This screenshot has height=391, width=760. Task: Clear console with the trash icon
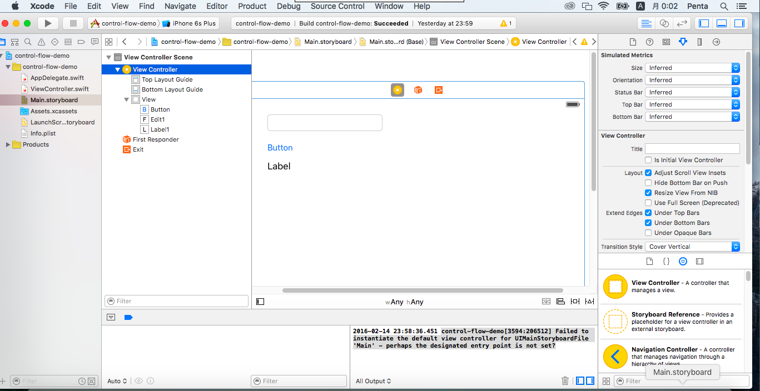click(565, 381)
